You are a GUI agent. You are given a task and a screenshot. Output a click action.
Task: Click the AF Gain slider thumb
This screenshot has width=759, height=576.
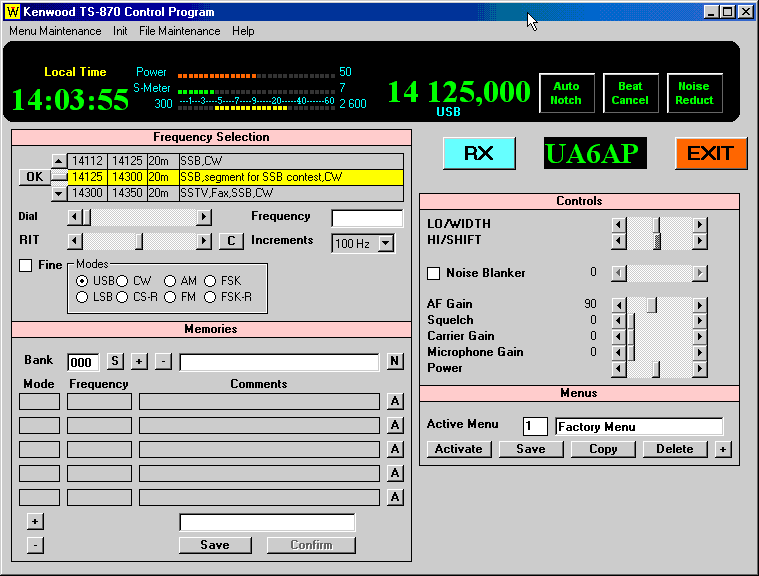coord(652,305)
